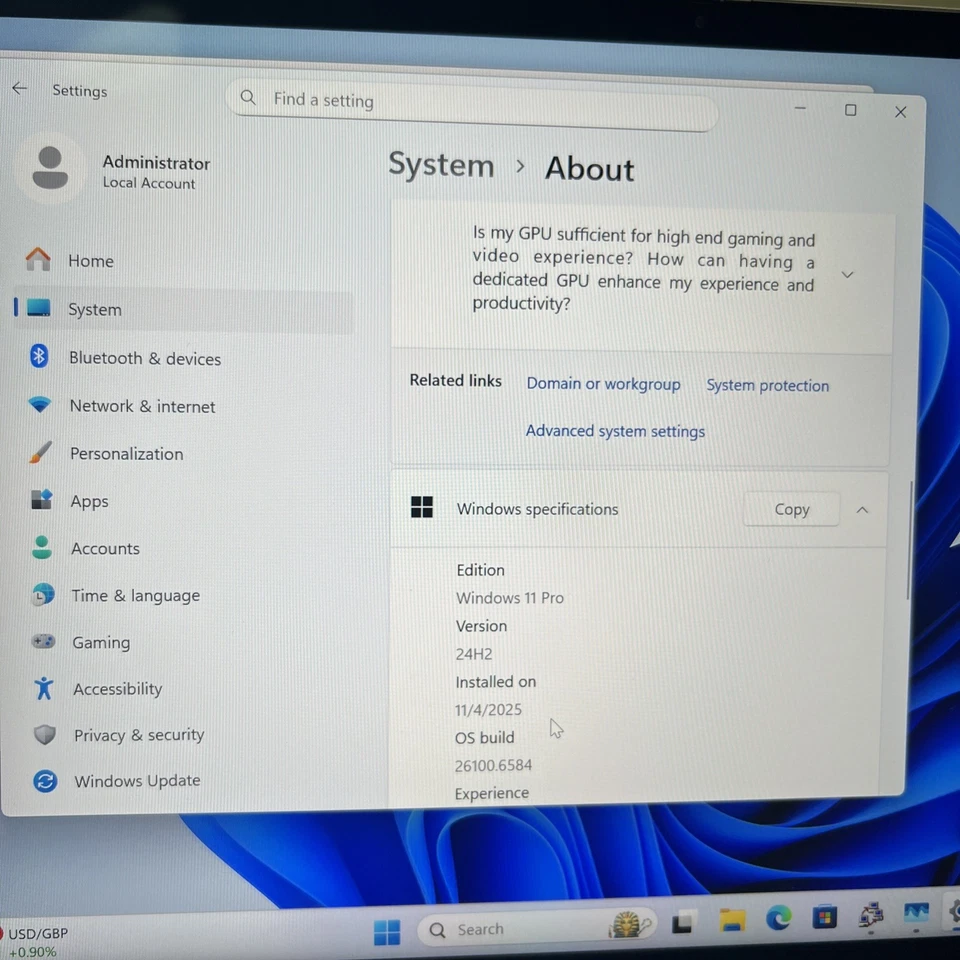Click the Network wifi icon
This screenshot has width=960, height=960.
[40, 404]
